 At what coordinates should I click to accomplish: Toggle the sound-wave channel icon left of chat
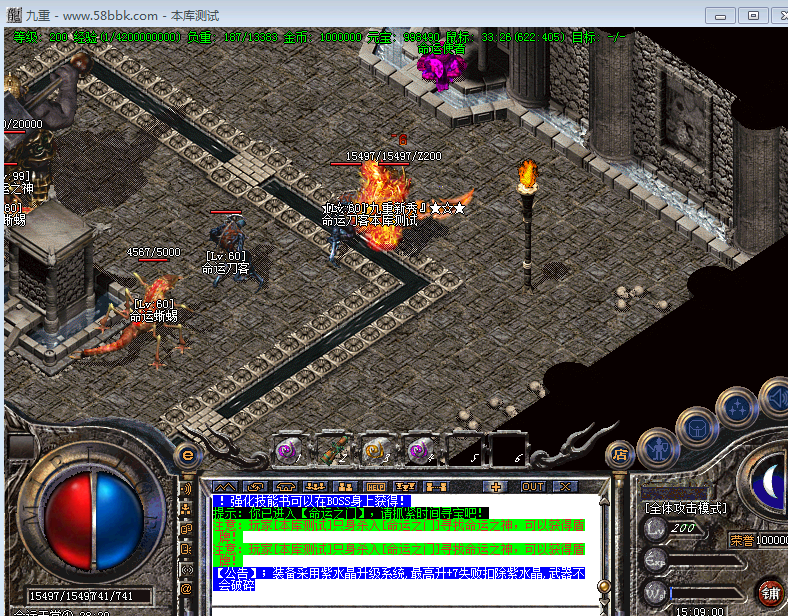pos(186,488)
